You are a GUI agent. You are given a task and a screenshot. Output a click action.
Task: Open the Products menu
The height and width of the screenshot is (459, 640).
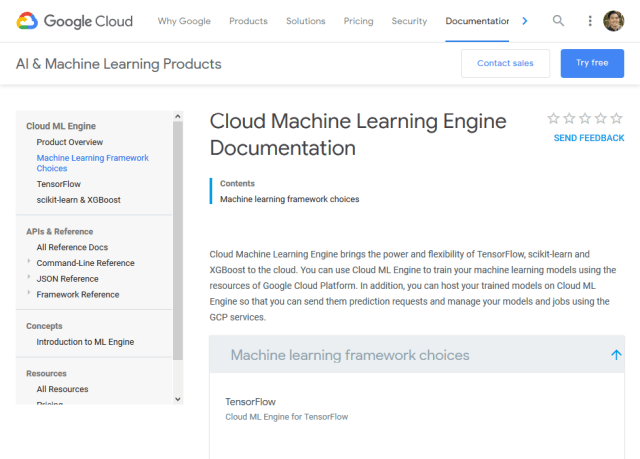coord(248,21)
